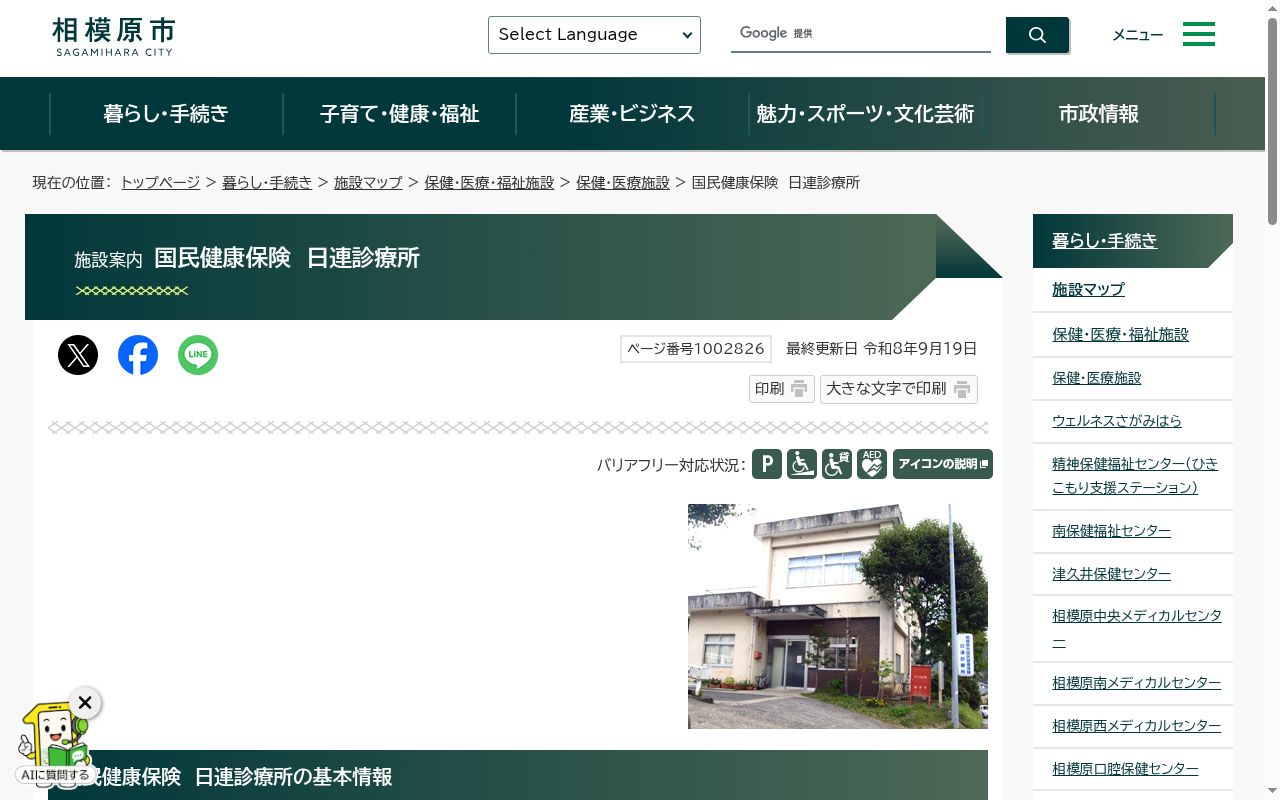
Task: Click the wheelchair-accessible toilet icon
Action: point(837,464)
